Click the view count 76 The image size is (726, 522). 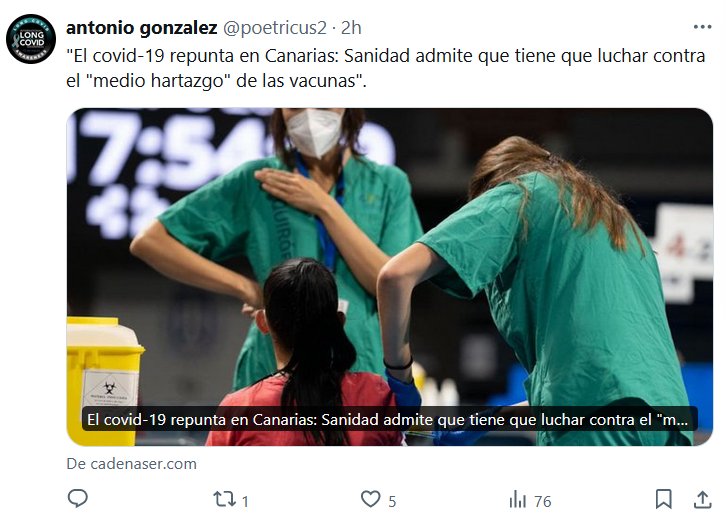tap(543, 501)
